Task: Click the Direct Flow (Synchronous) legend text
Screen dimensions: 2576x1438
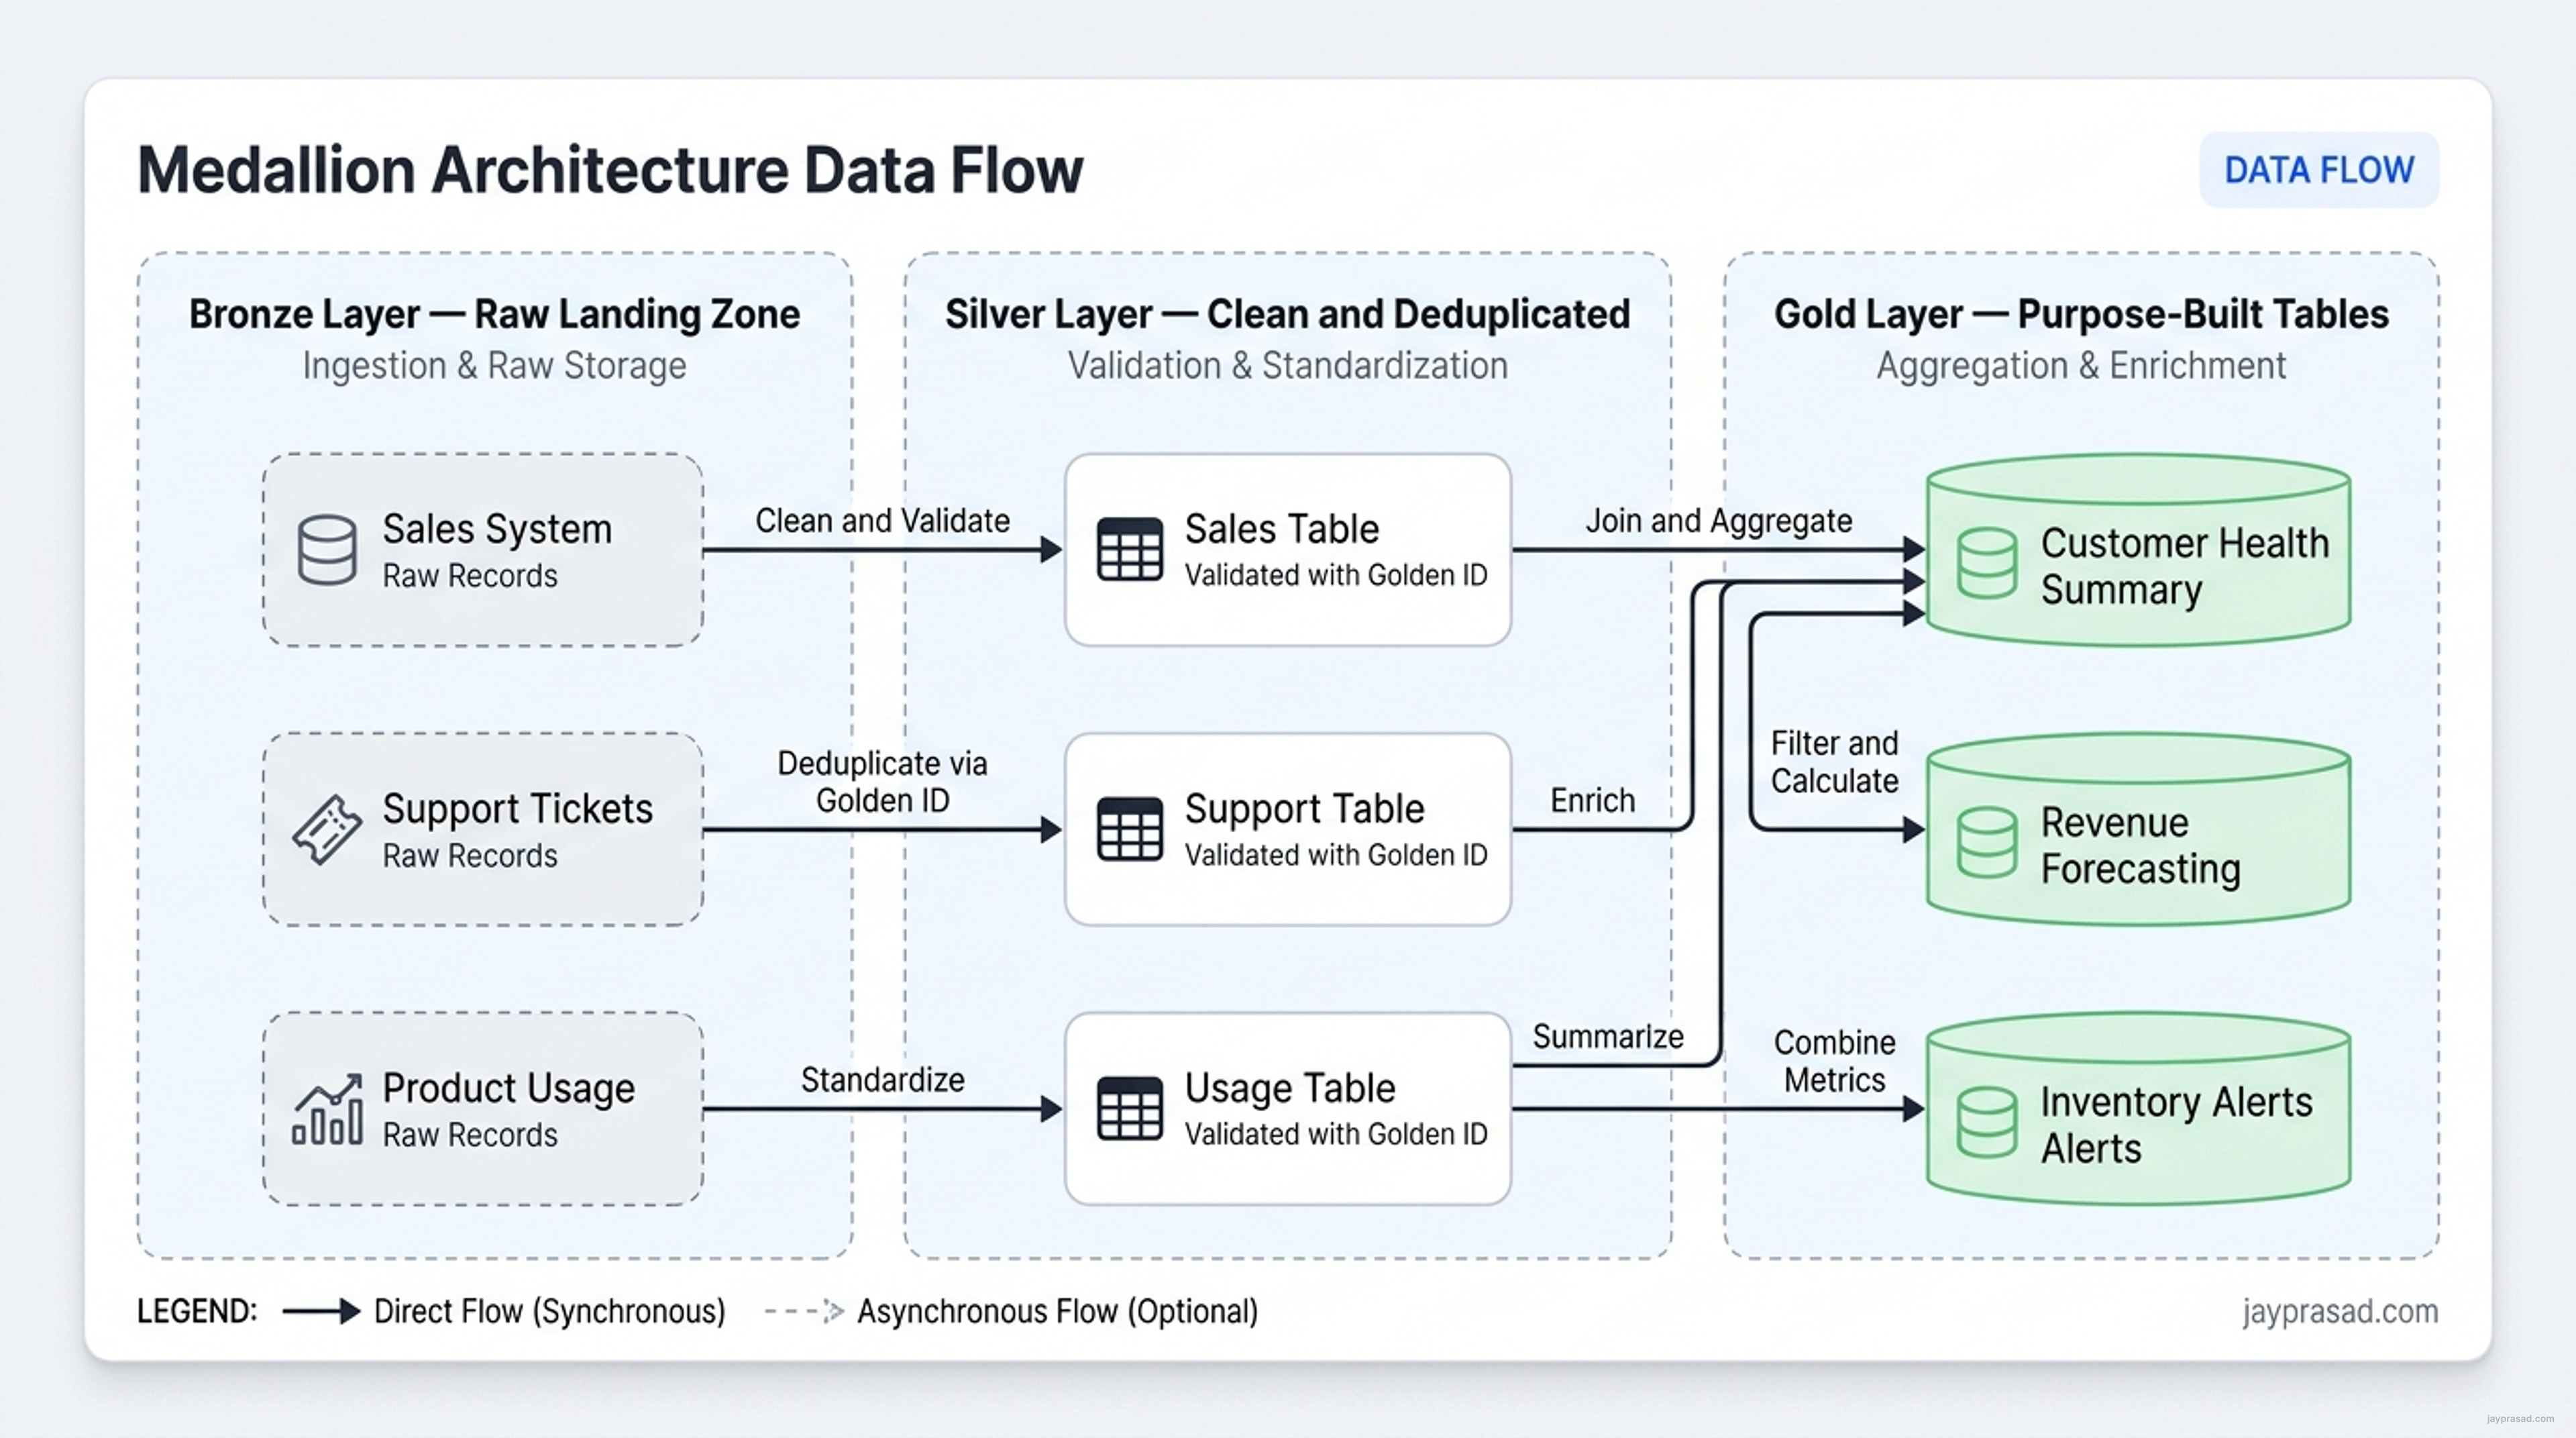Action: 549,1311
